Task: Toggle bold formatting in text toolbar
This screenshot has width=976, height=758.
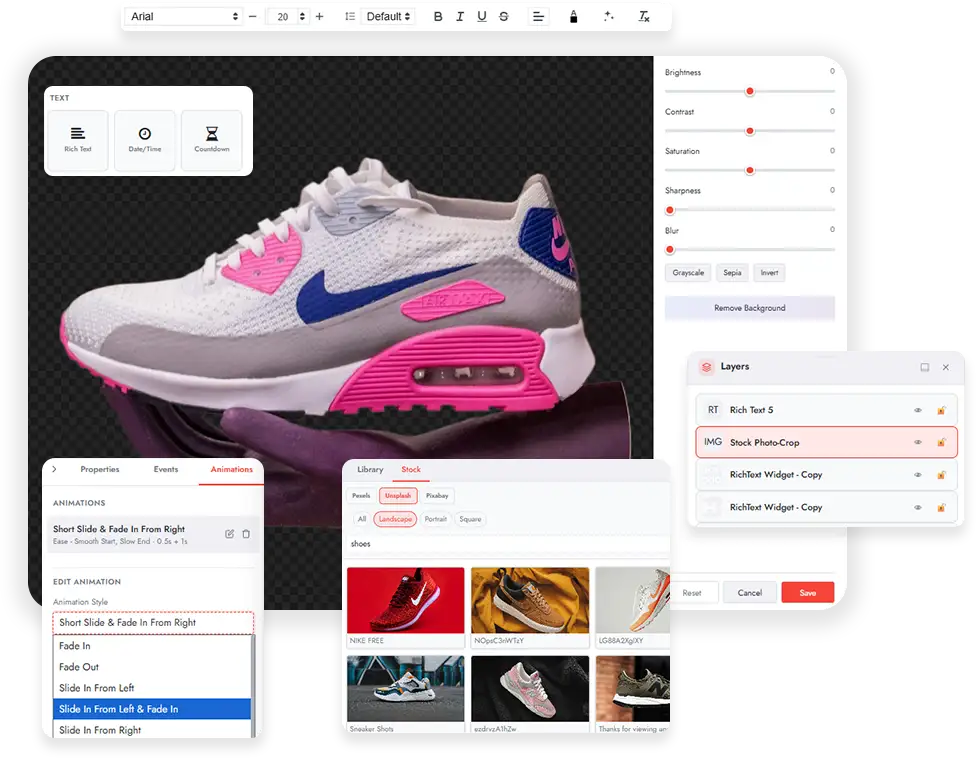Action: coord(438,17)
